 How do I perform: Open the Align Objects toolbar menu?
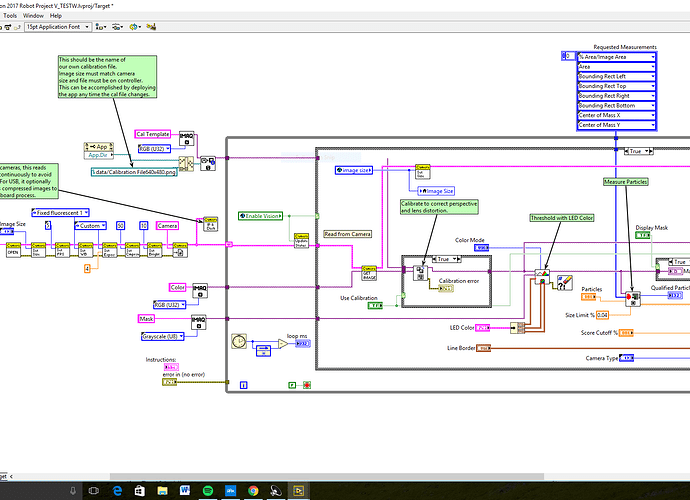coord(101,27)
